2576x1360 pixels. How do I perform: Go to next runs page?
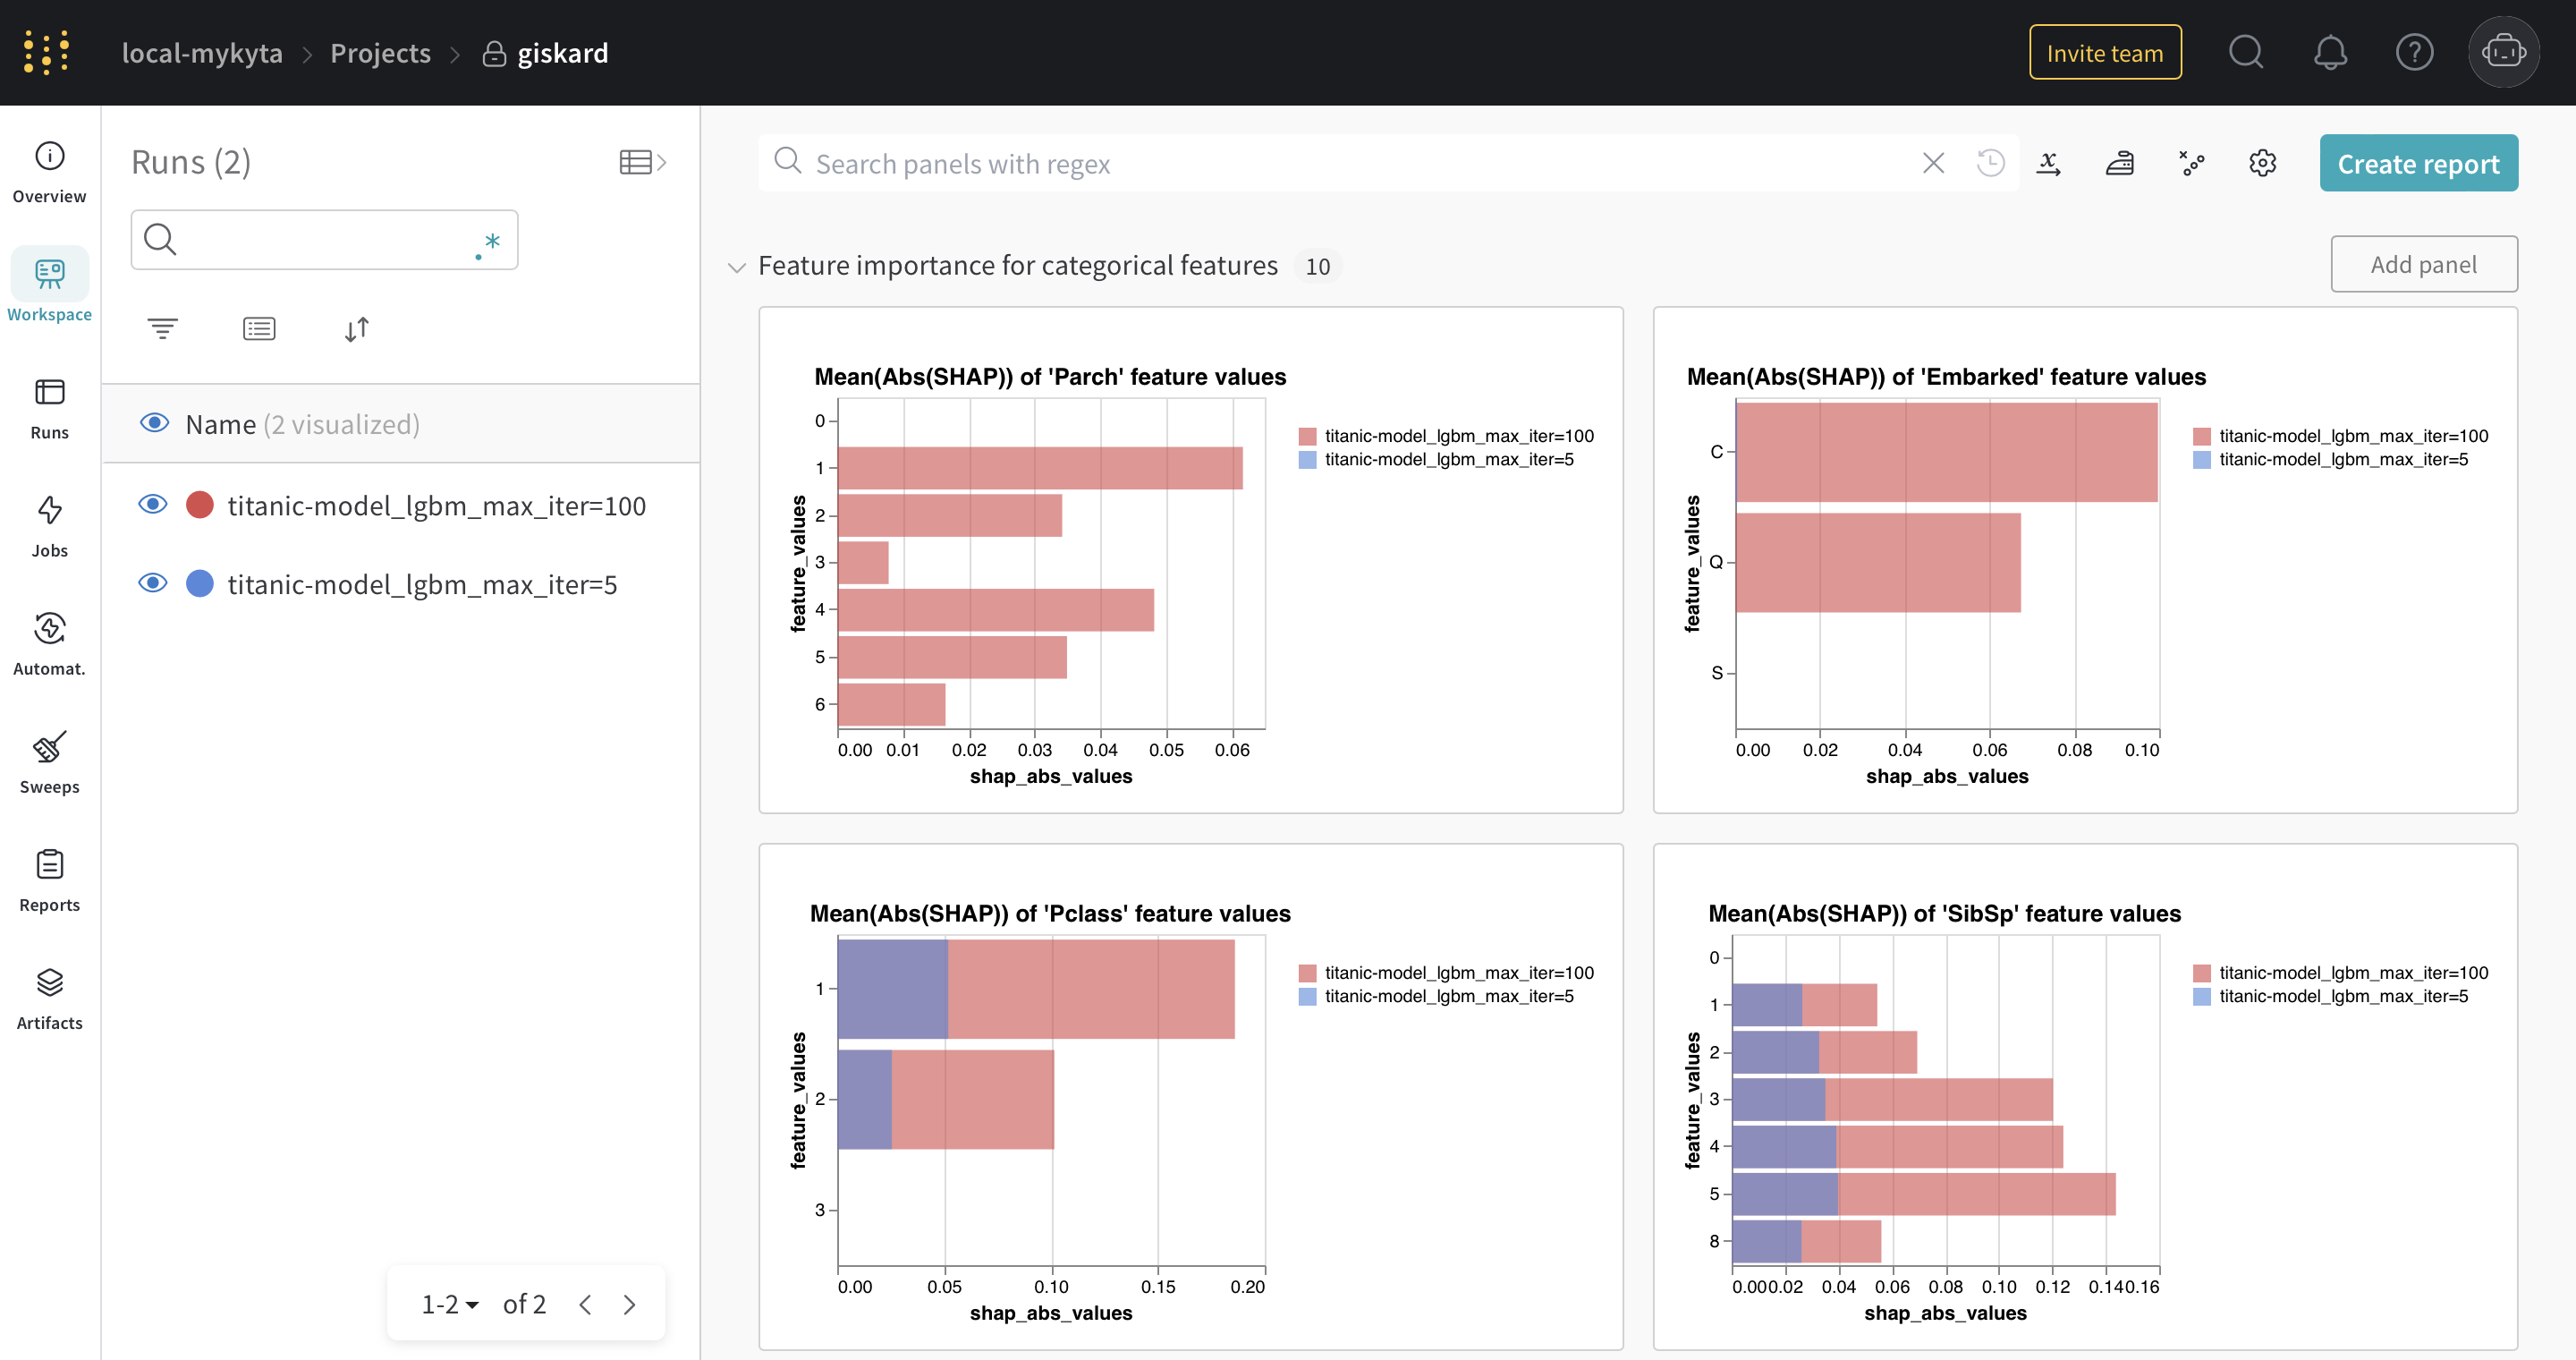[629, 1304]
